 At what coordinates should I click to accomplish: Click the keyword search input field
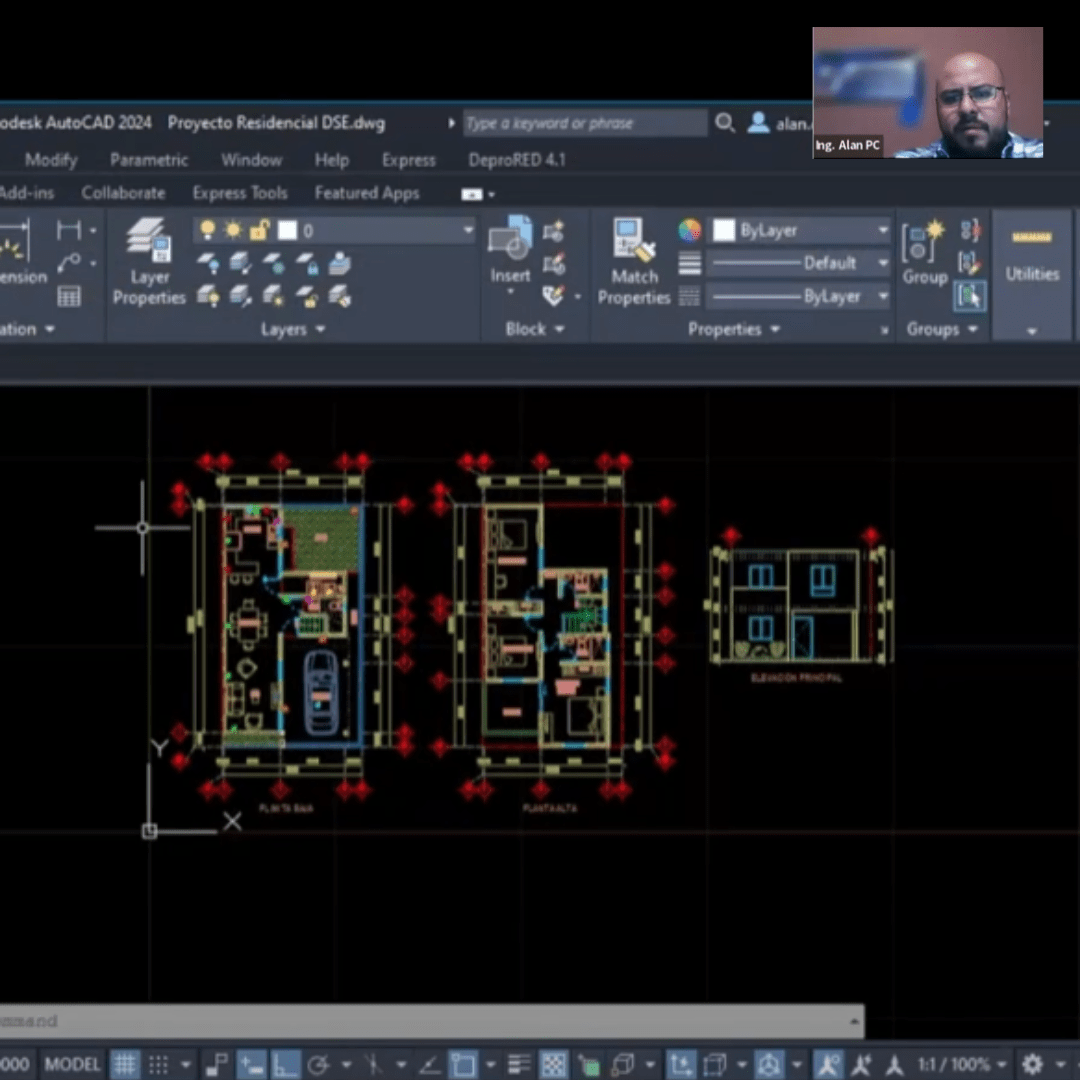(585, 123)
